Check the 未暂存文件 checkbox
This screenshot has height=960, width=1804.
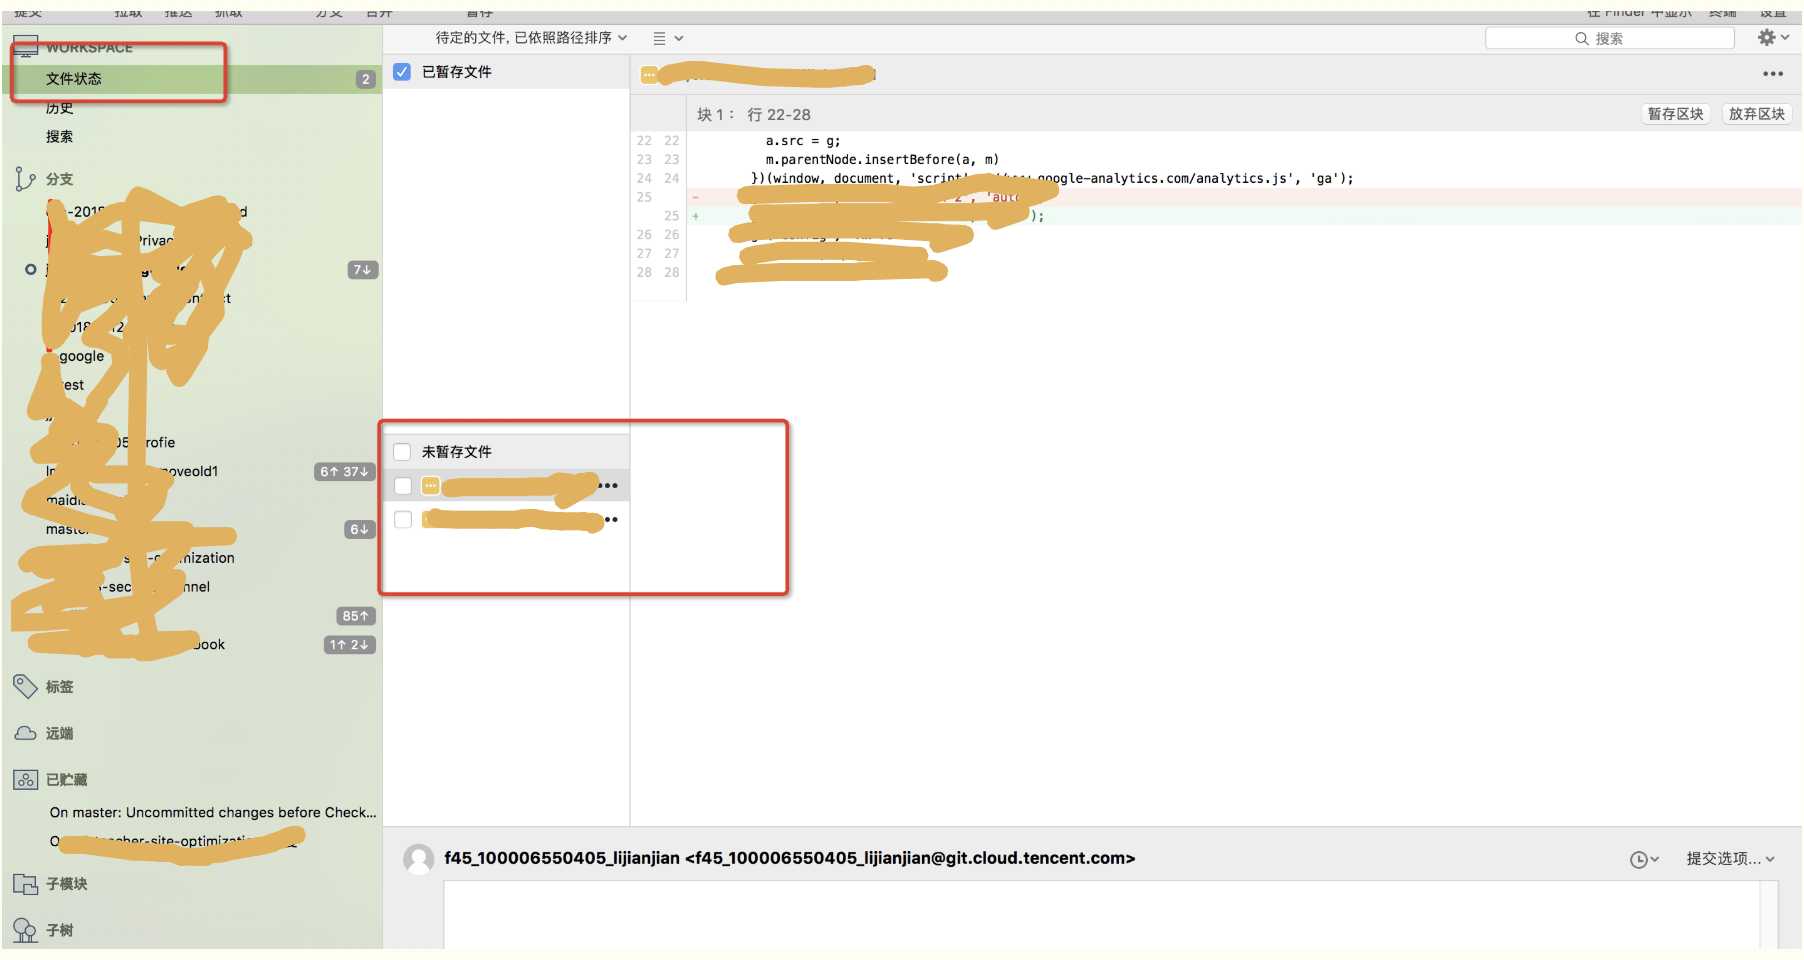click(x=402, y=452)
